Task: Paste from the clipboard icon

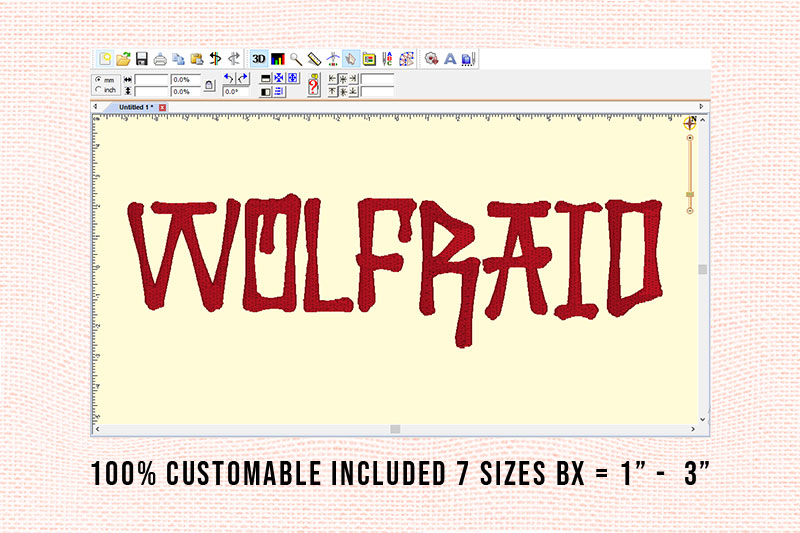Action: pyautogui.click(x=197, y=59)
